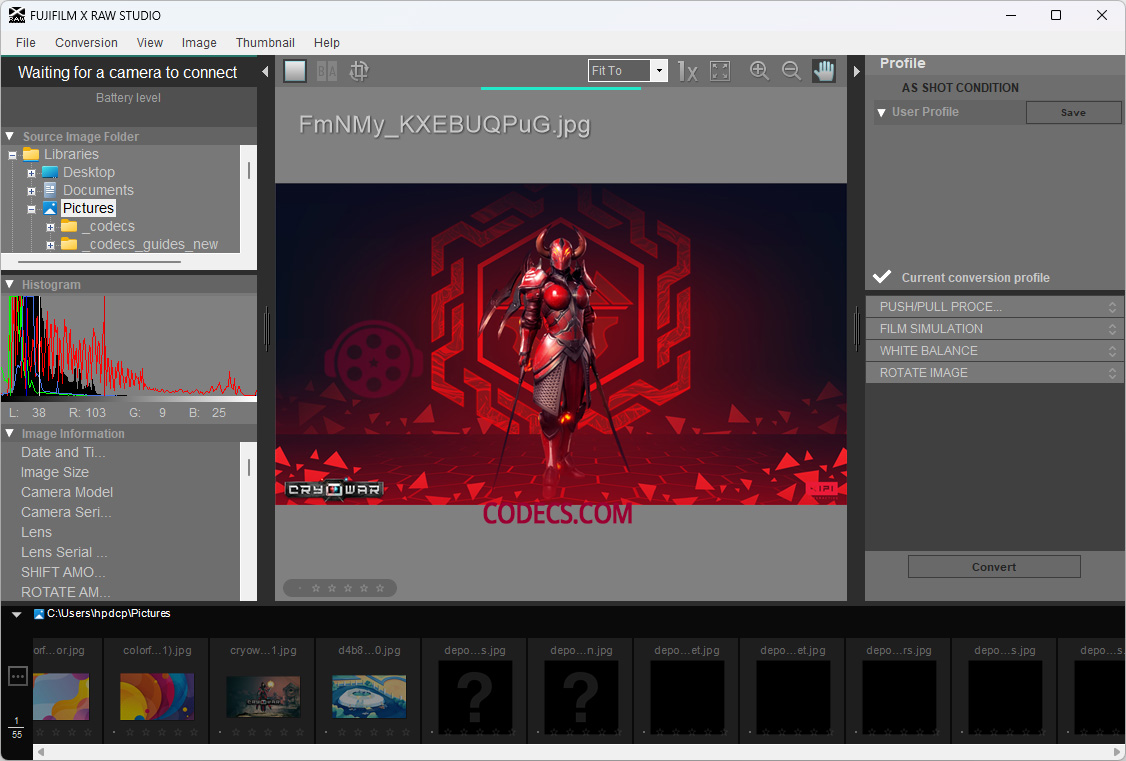1126x761 pixels.
Task: Expand the Documents tree node
Action: point(32,191)
